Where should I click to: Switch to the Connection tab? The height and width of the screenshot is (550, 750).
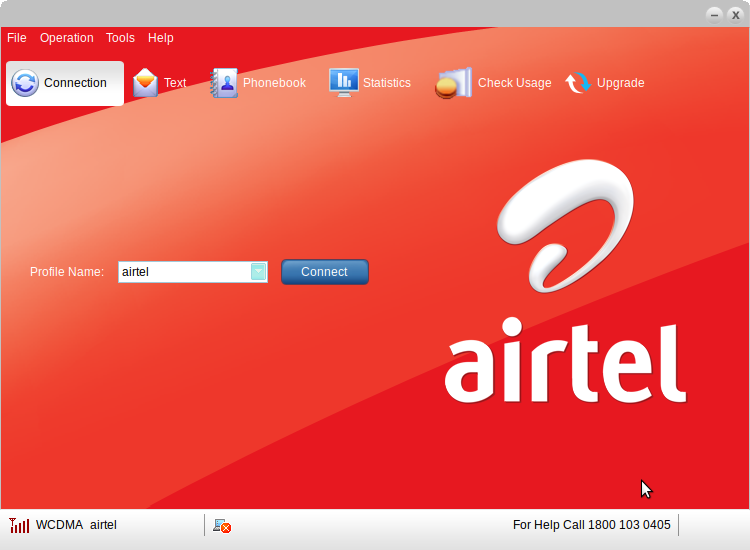(x=65, y=83)
